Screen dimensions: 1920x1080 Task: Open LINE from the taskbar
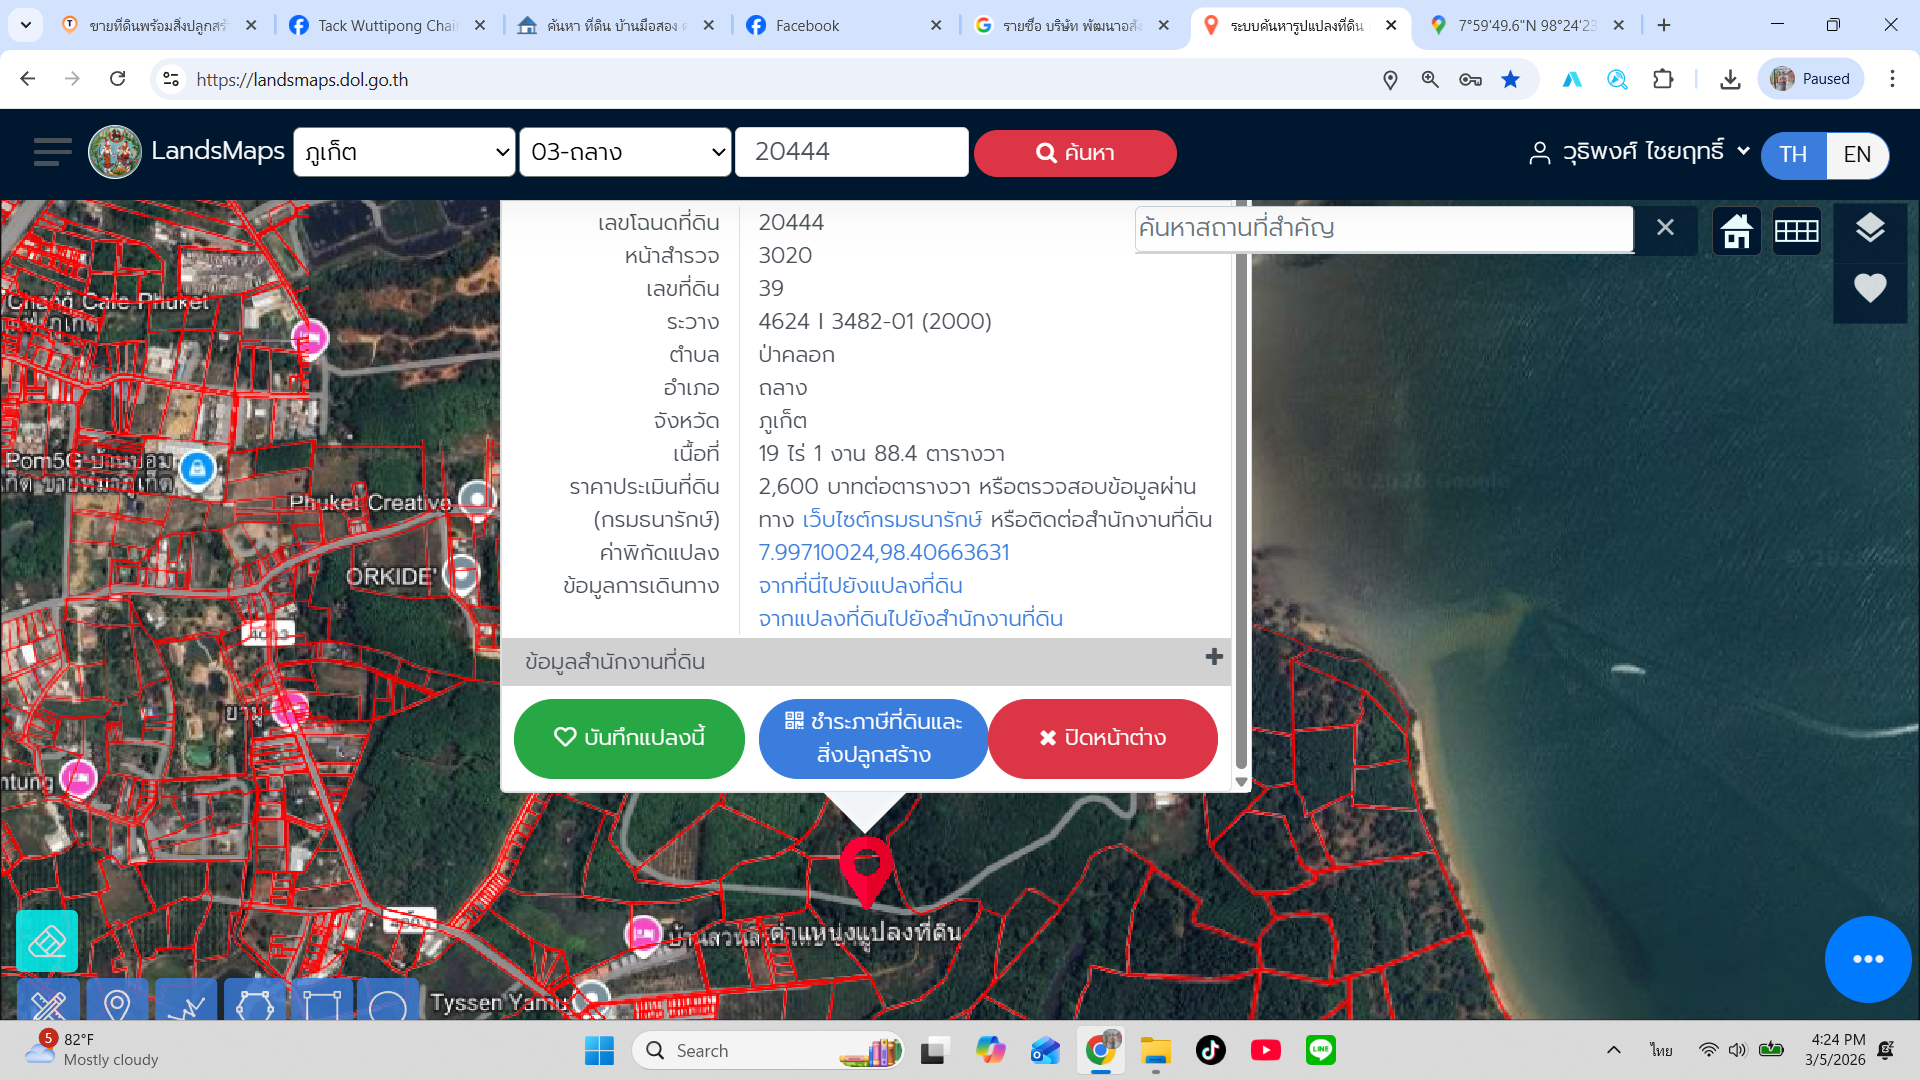point(1320,1050)
